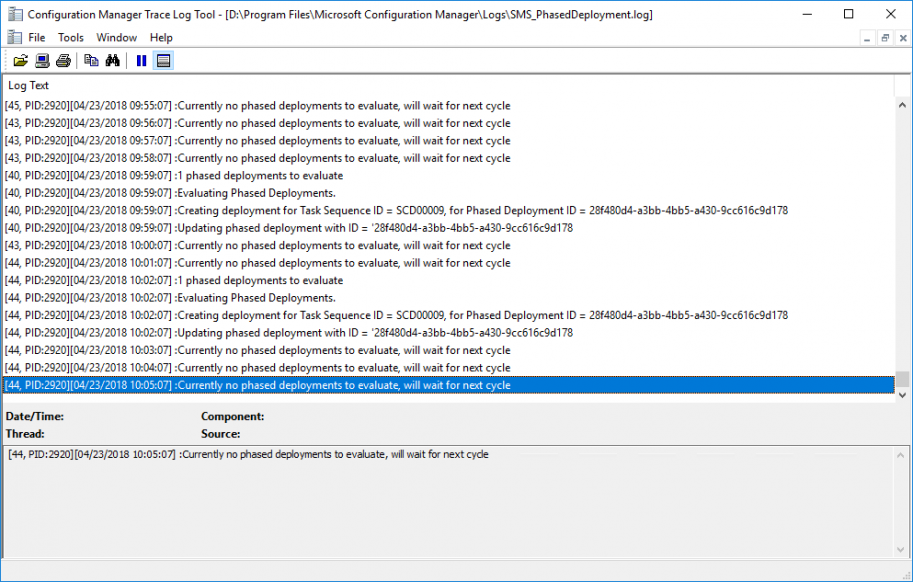Click the Log Text column header
913x582 pixels.
coord(29,86)
